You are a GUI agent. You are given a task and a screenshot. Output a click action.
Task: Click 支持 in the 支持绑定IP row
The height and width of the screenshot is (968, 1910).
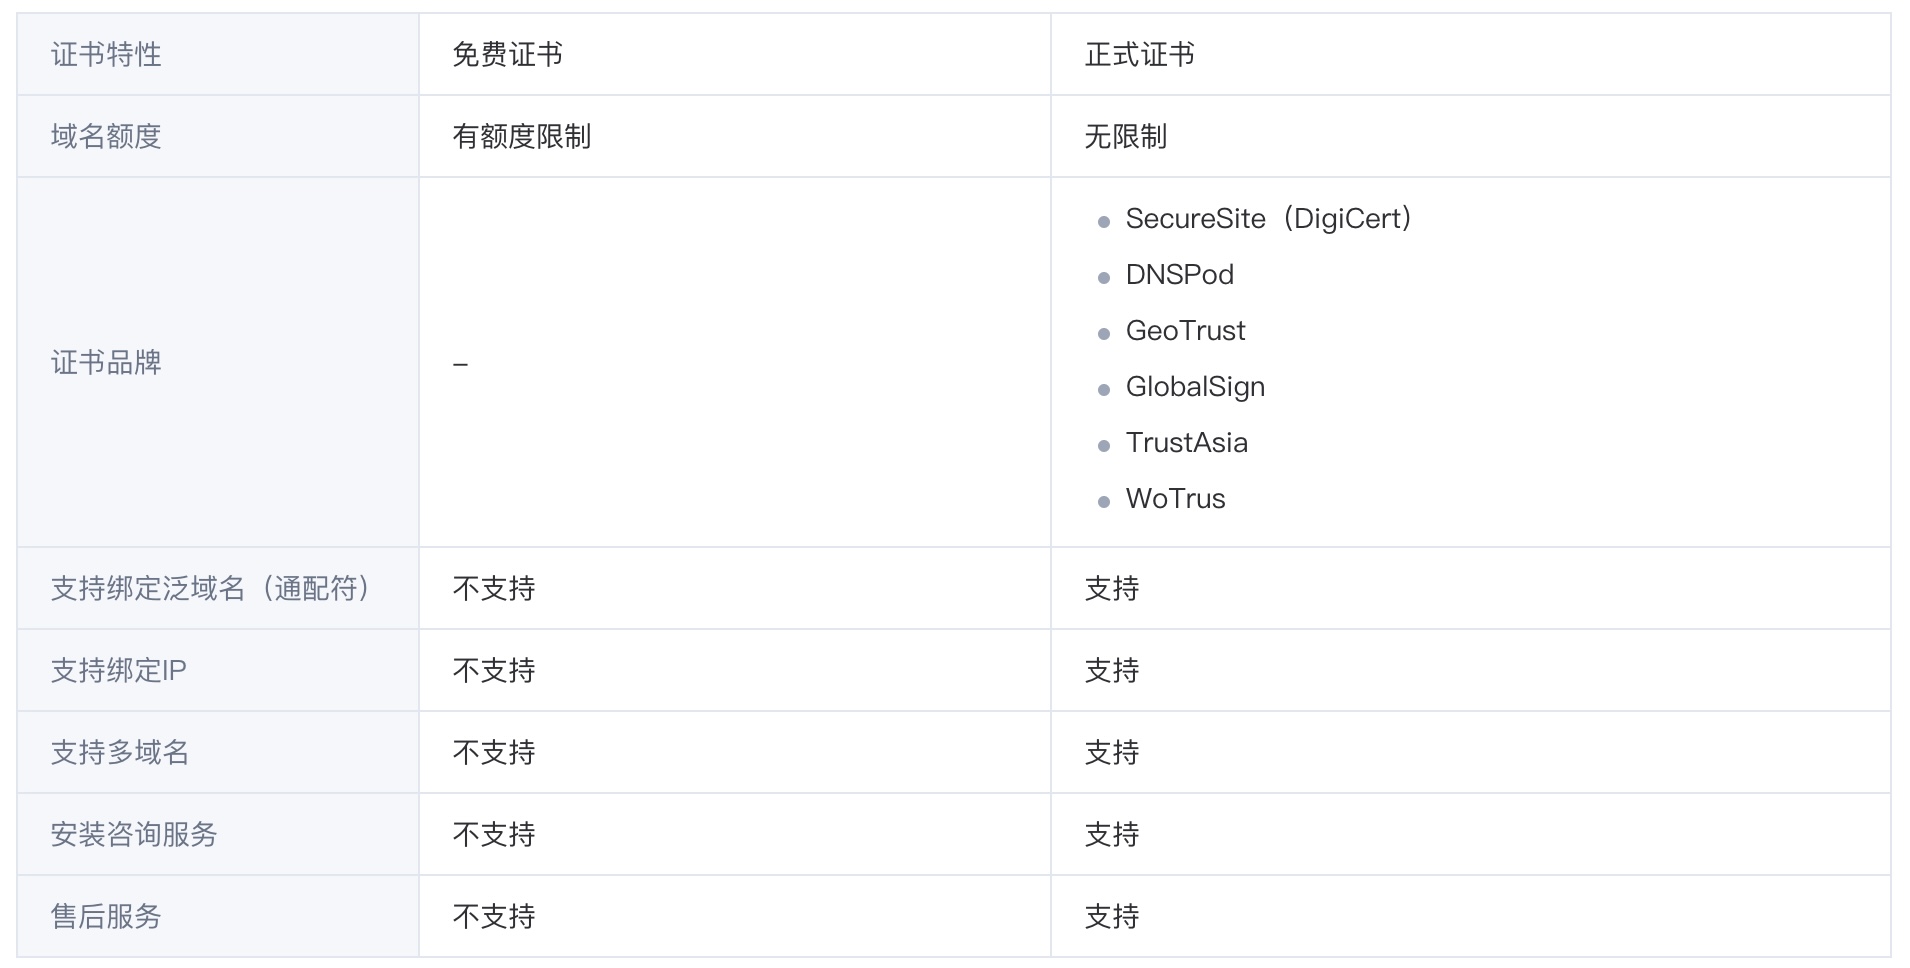(1112, 670)
